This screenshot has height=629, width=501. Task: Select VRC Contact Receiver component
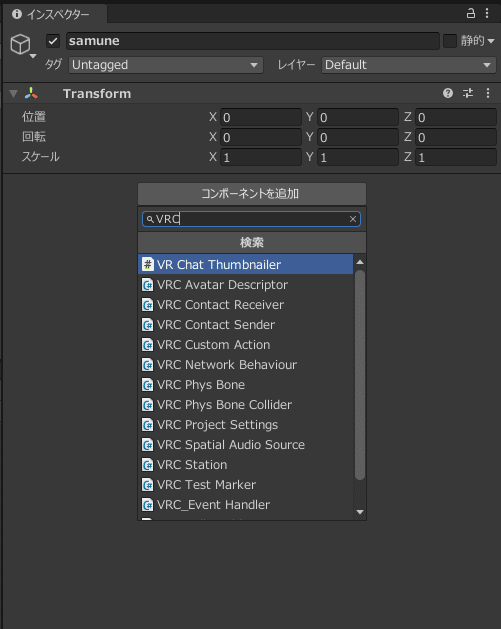(x=245, y=305)
